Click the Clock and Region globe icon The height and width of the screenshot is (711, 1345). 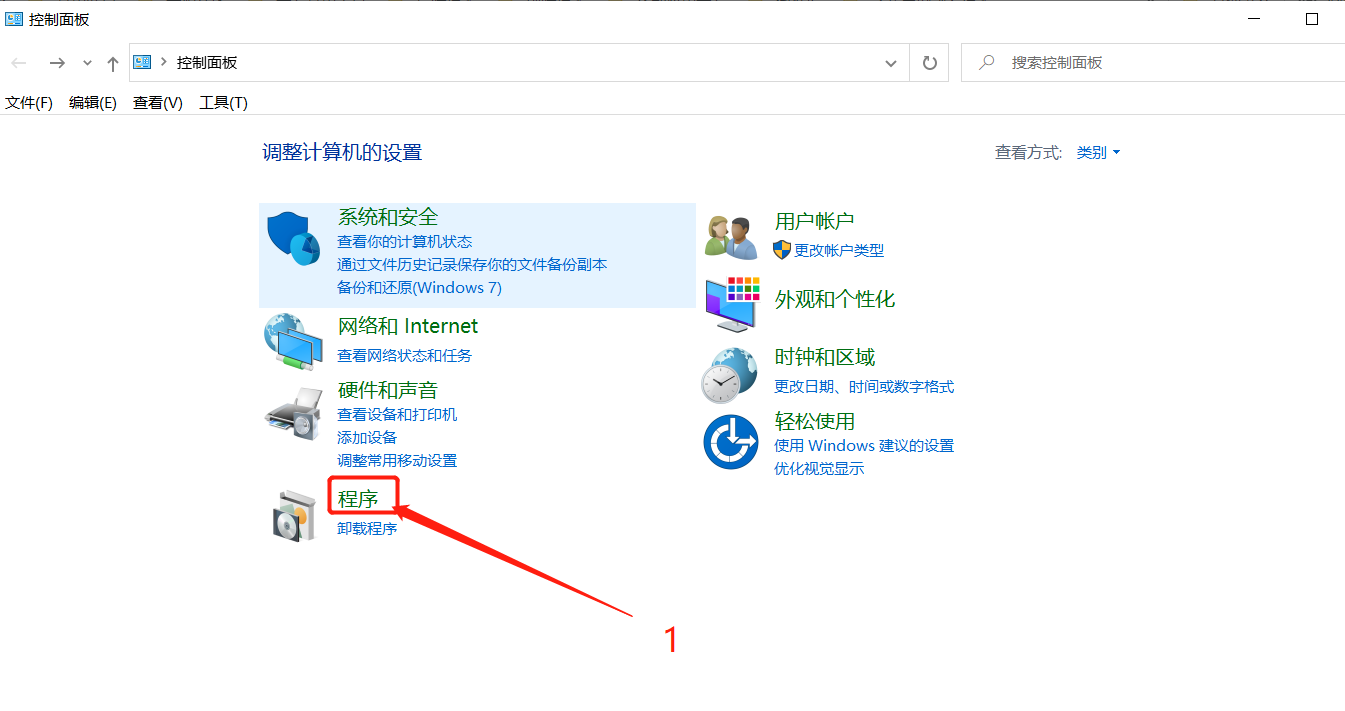[729, 375]
